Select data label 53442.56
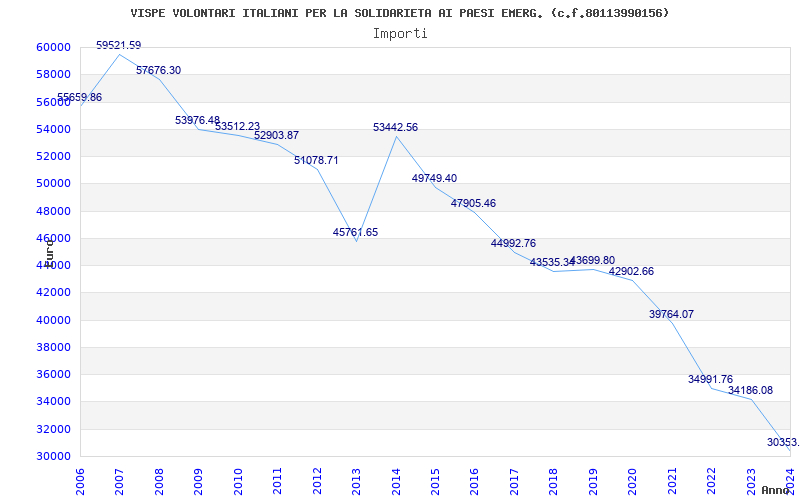Viewport: 800px width, 500px height. click(x=395, y=128)
